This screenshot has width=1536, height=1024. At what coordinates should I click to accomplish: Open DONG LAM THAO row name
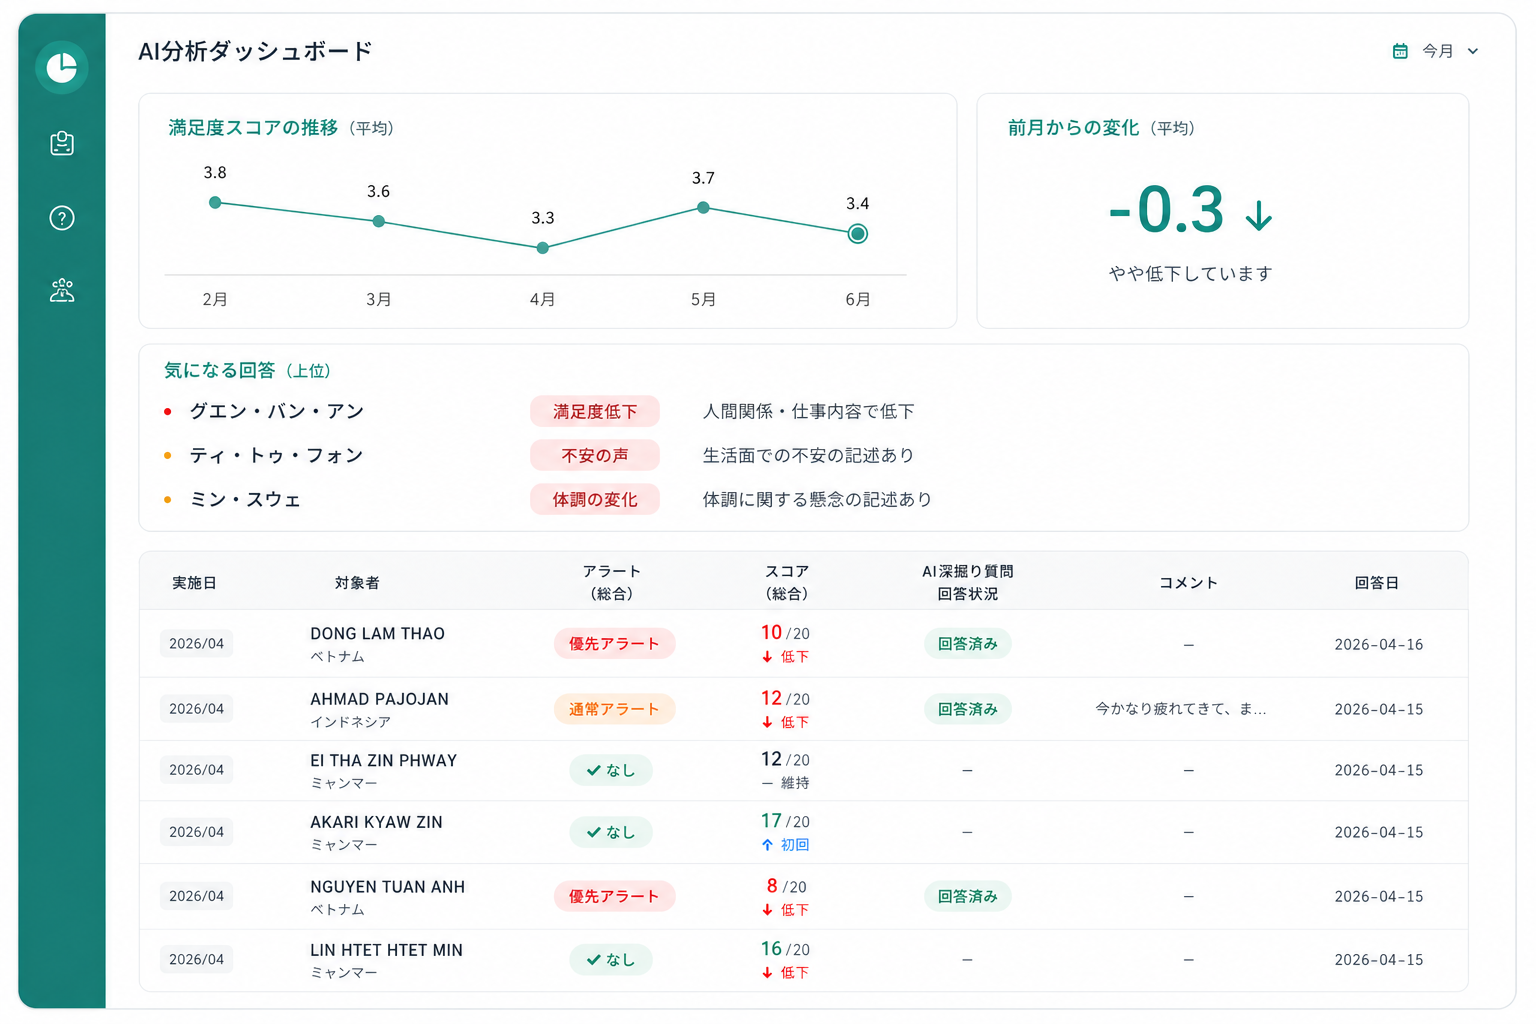[x=377, y=633]
